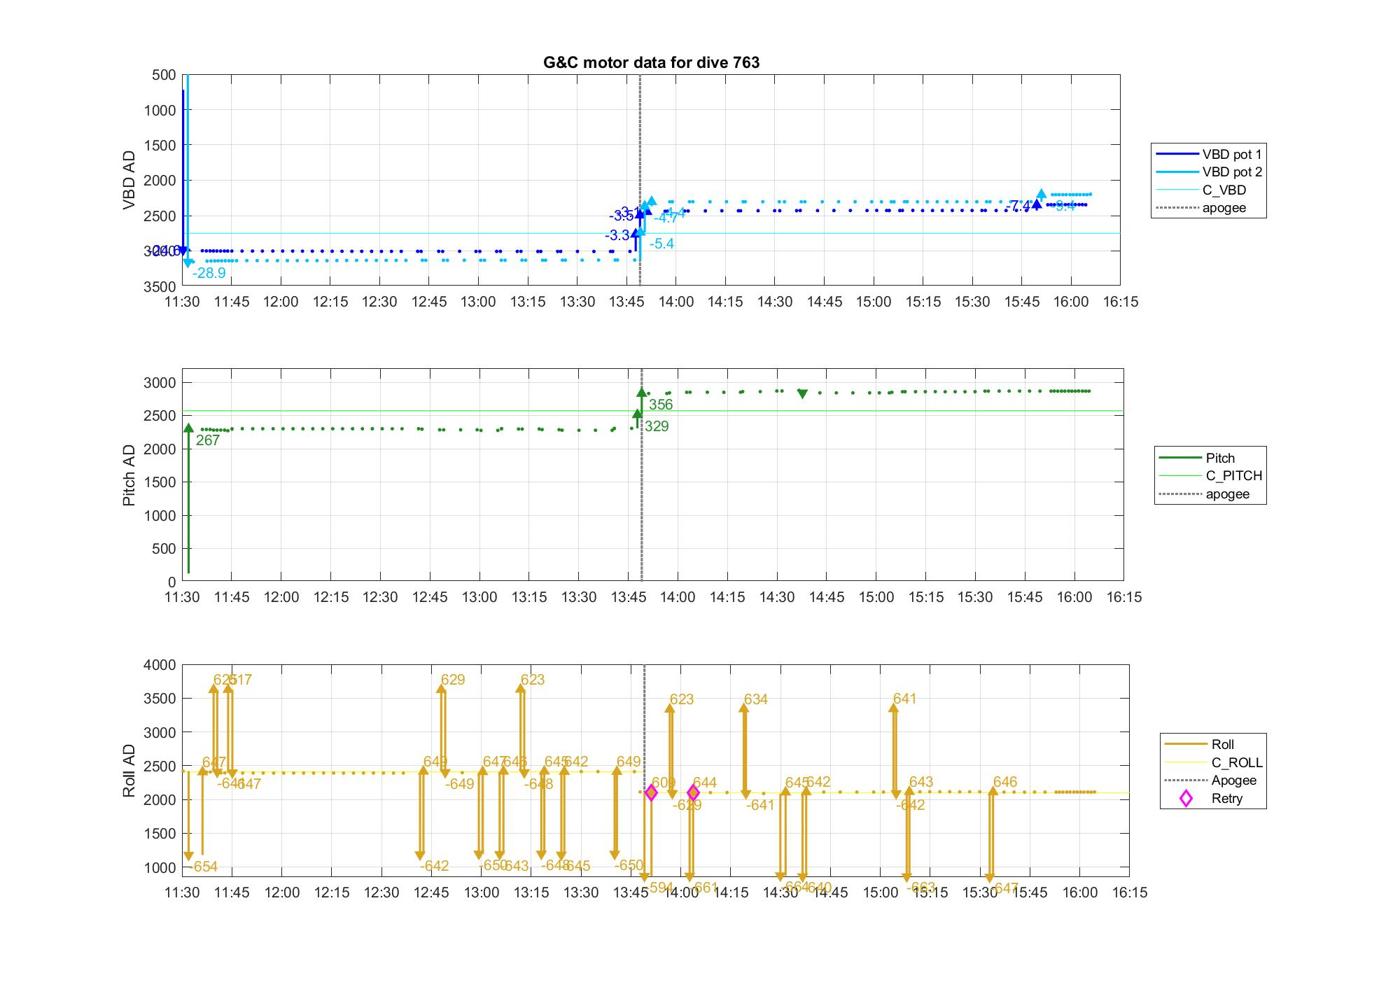Click the '-649' label on the Roll plot
Image resolution: width=1400 pixels, height=986 pixels.
point(460,784)
